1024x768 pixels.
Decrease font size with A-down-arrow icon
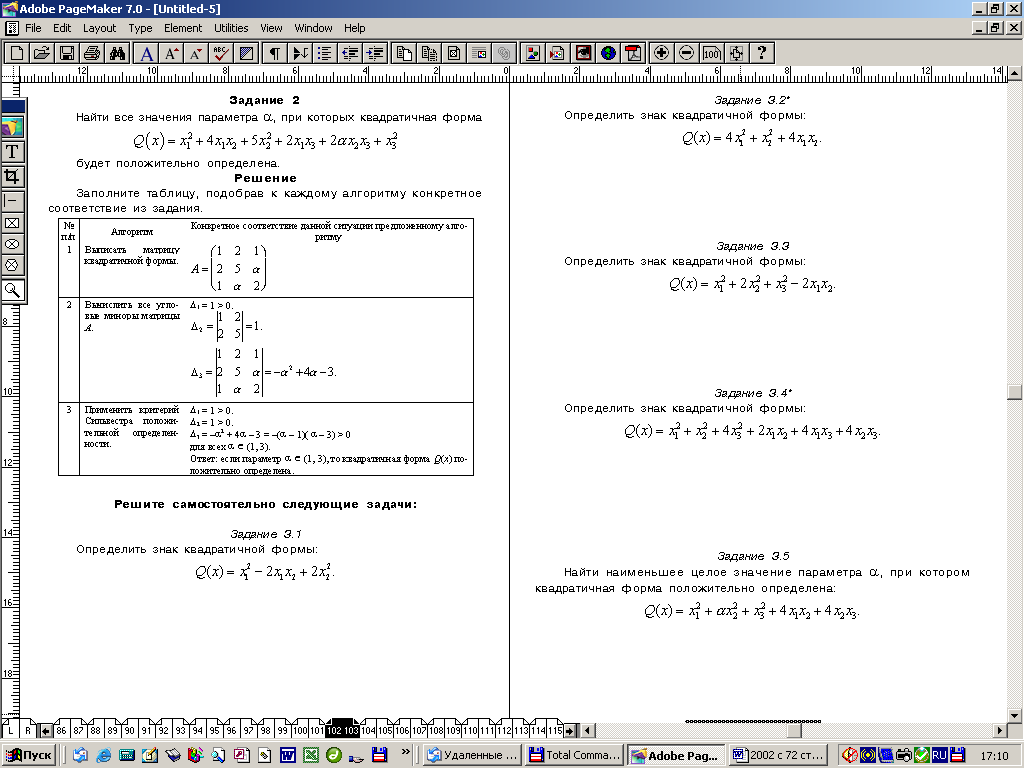pyautogui.click(x=196, y=53)
